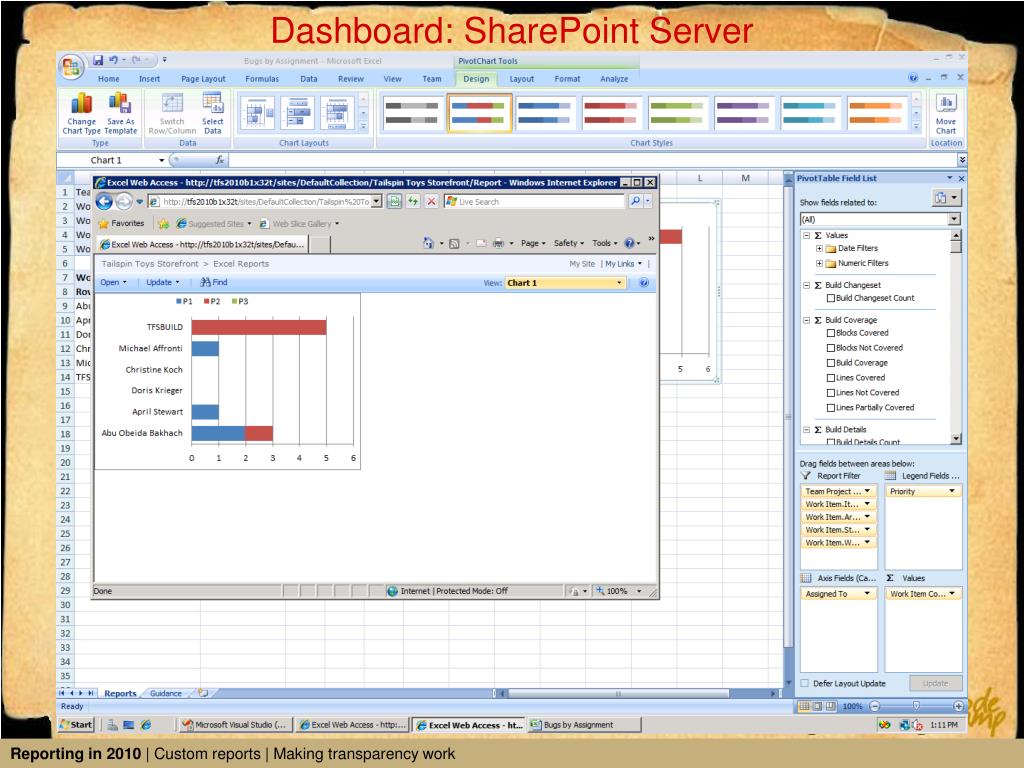Open Change Chart Type
This screenshot has width=1024, height=768.
[x=82, y=114]
